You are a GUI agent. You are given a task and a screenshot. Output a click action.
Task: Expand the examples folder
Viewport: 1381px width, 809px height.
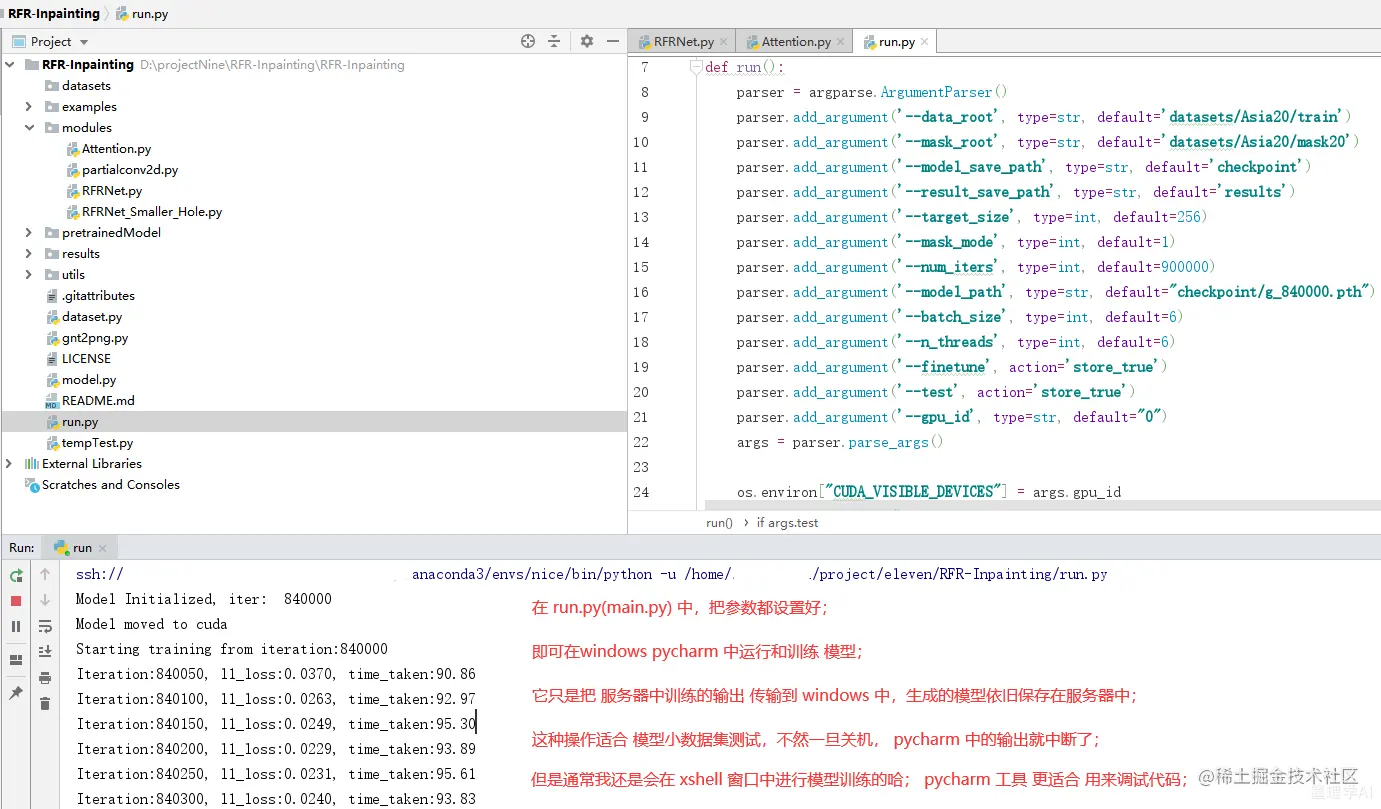[29, 106]
